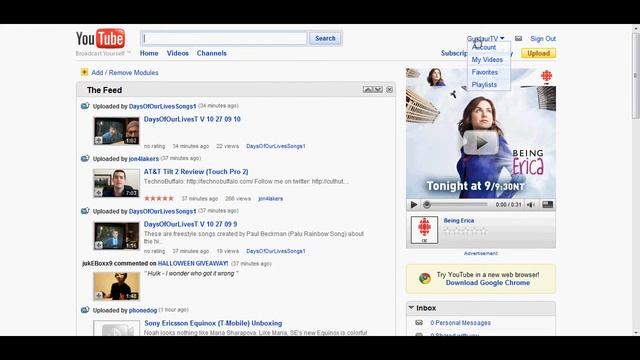Image resolution: width=640 pixels, height=360 pixels.
Task: Close The Feed module
Action: pos(389,89)
